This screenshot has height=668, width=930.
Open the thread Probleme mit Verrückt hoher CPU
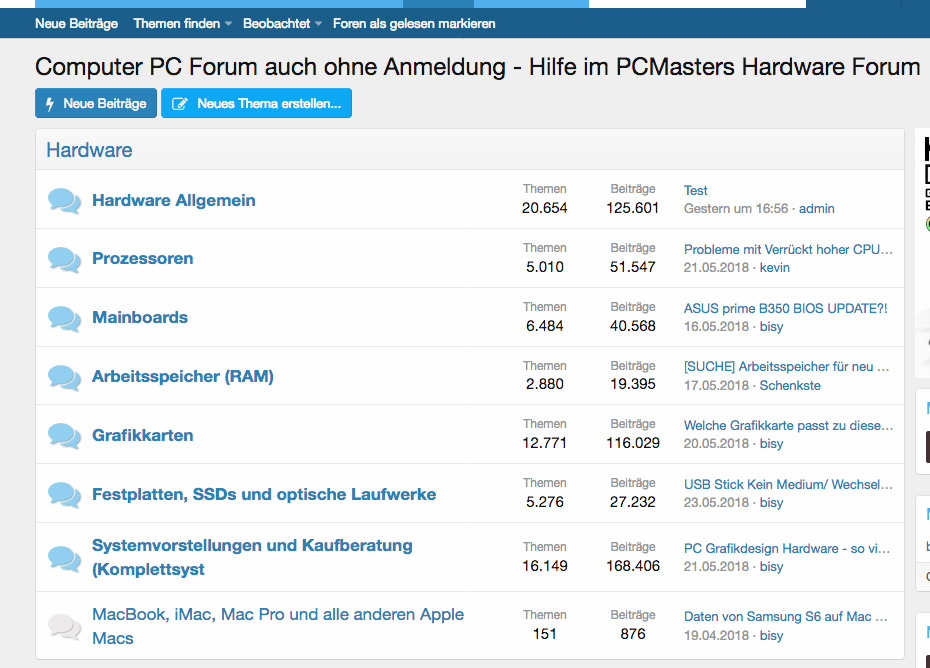pos(788,250)
